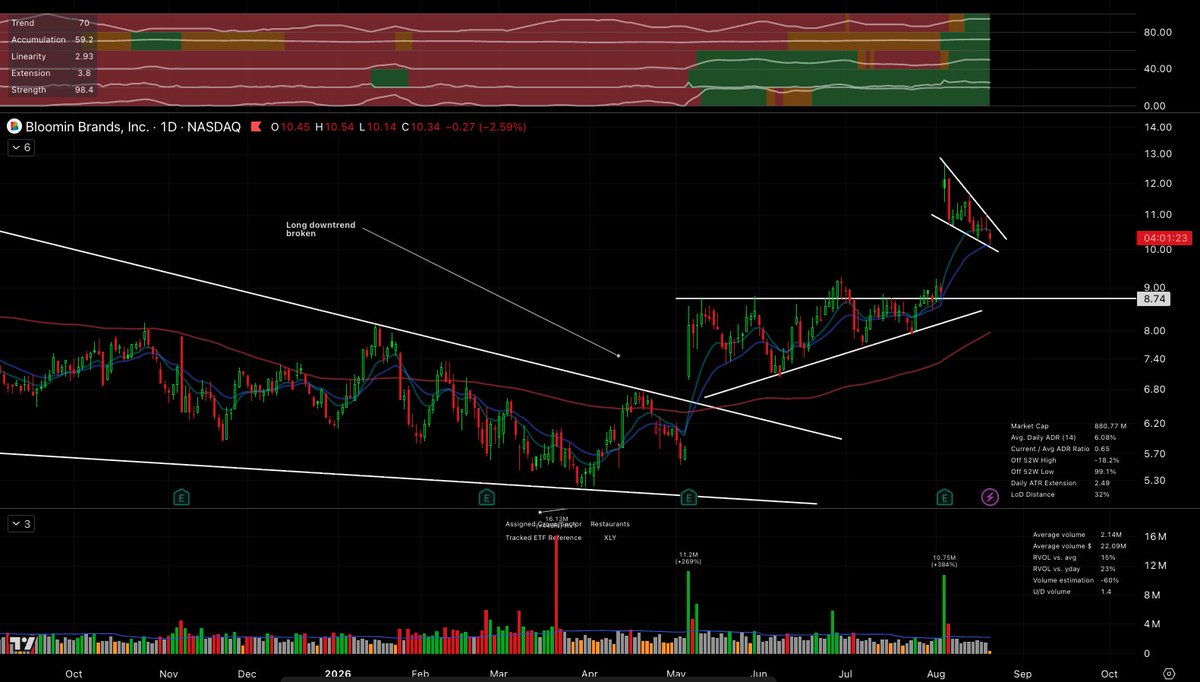
Task: Select the 8.74 horizontal line price label
Action: pyautogui.click(x=1153, y=299)
